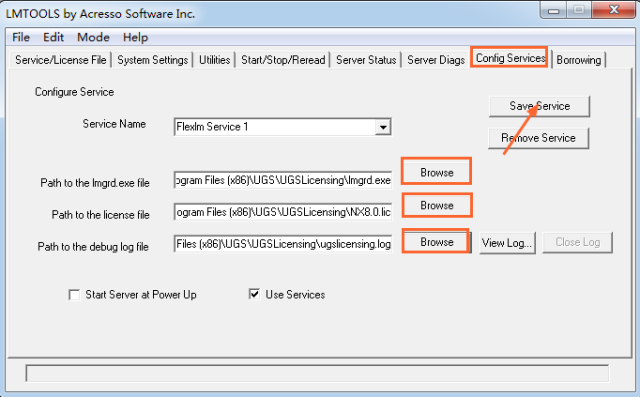Switch to the Server Diags tab

[x=436, y=60]
